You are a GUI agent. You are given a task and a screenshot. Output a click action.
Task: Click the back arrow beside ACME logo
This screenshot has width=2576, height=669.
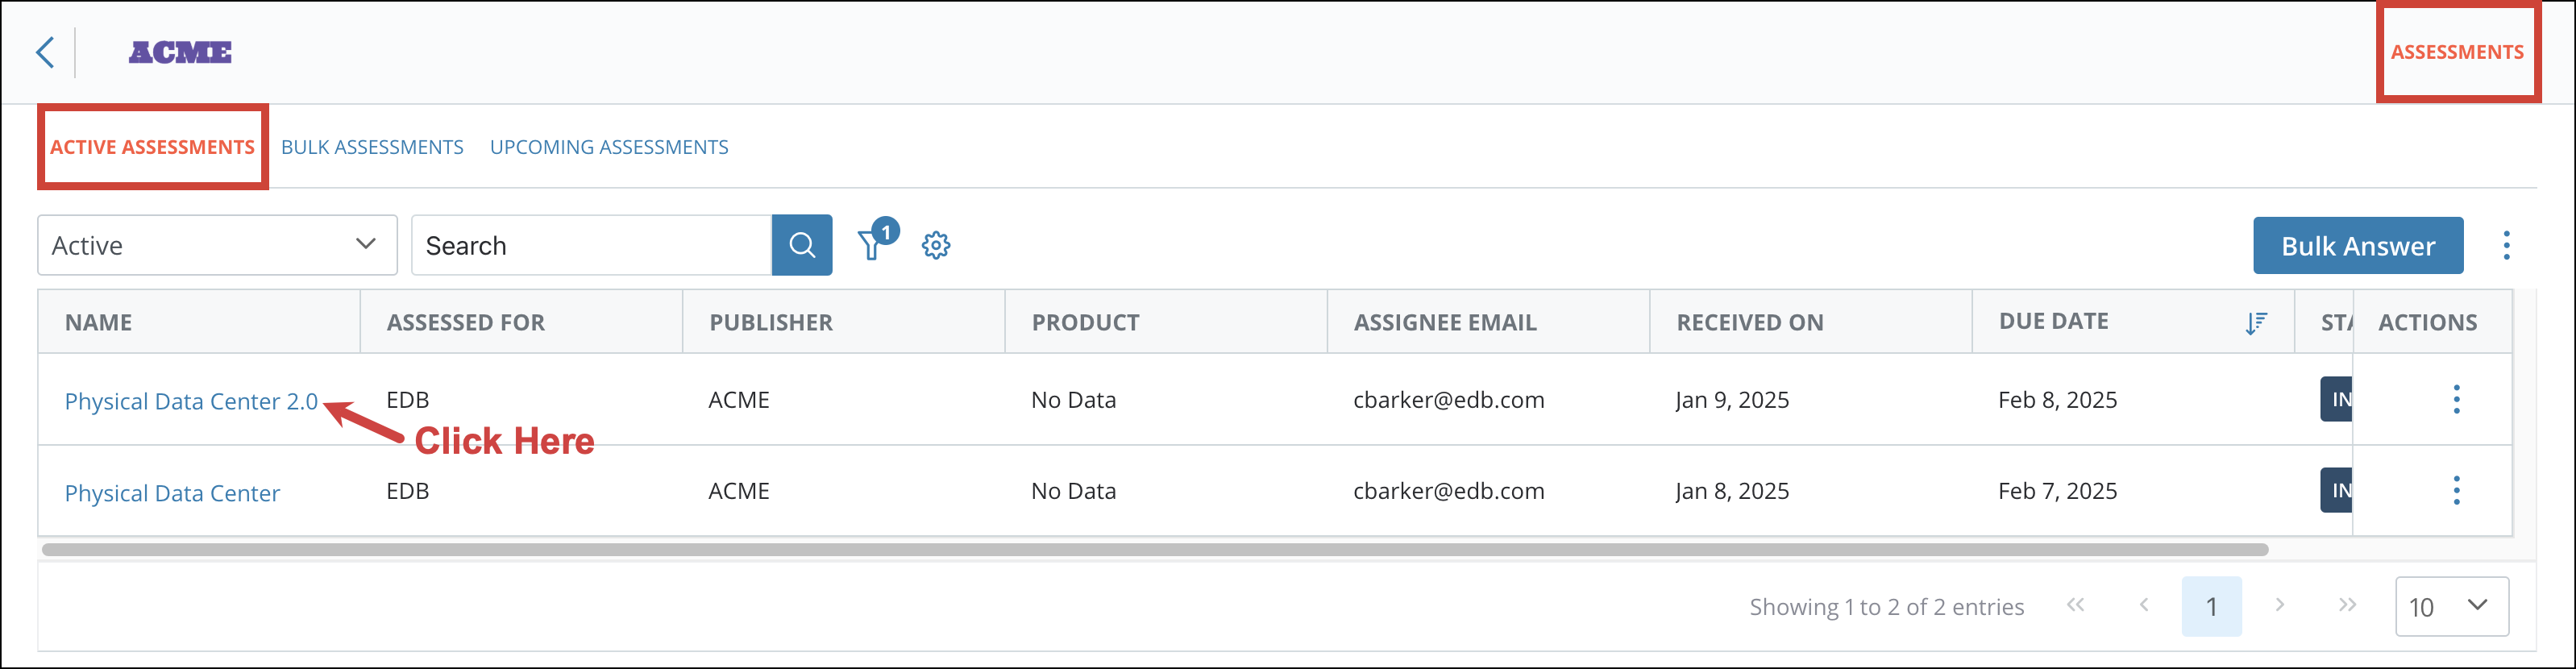(45, 52)
